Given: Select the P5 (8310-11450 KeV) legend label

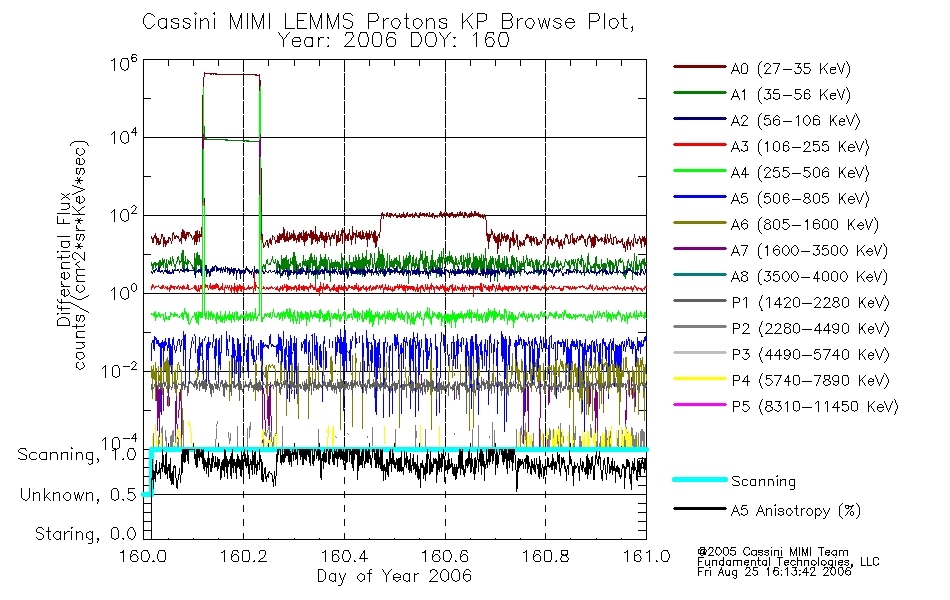Looking at the screenshot, I should pyautogui.click(x=815, y=407).
